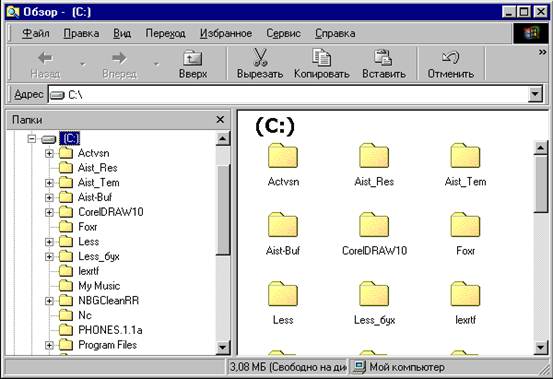
Task: Open the Файл menu
Action: pos(36,33)
